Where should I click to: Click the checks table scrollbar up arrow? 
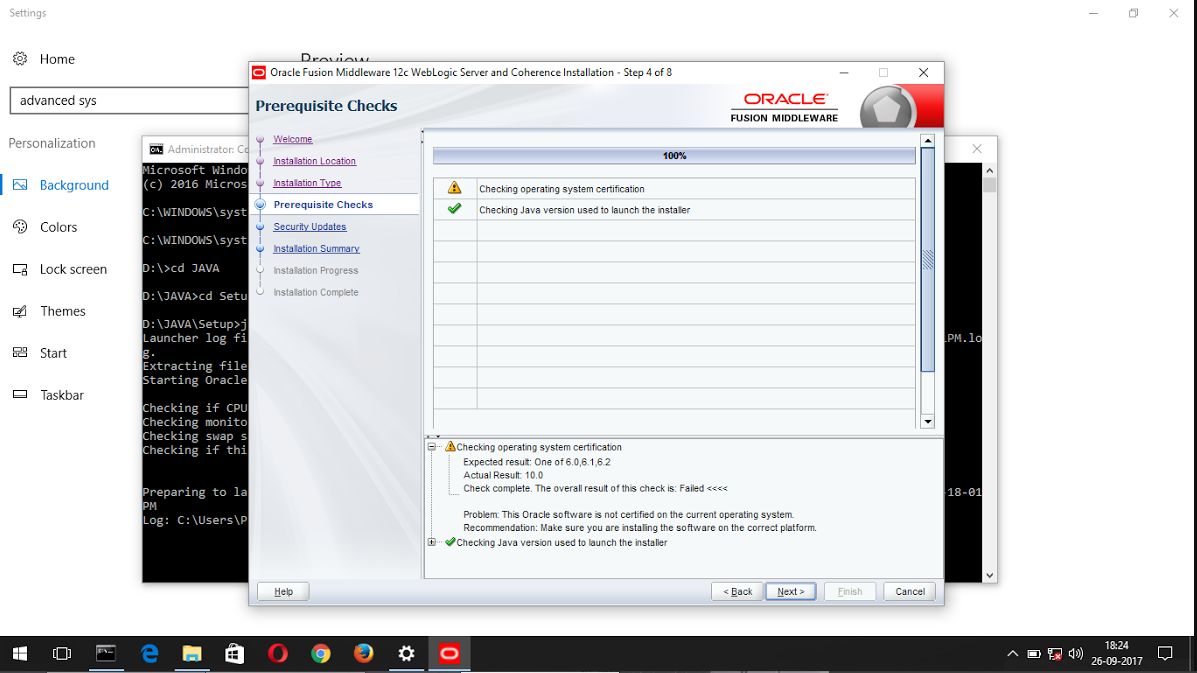[x=928, y=141]
